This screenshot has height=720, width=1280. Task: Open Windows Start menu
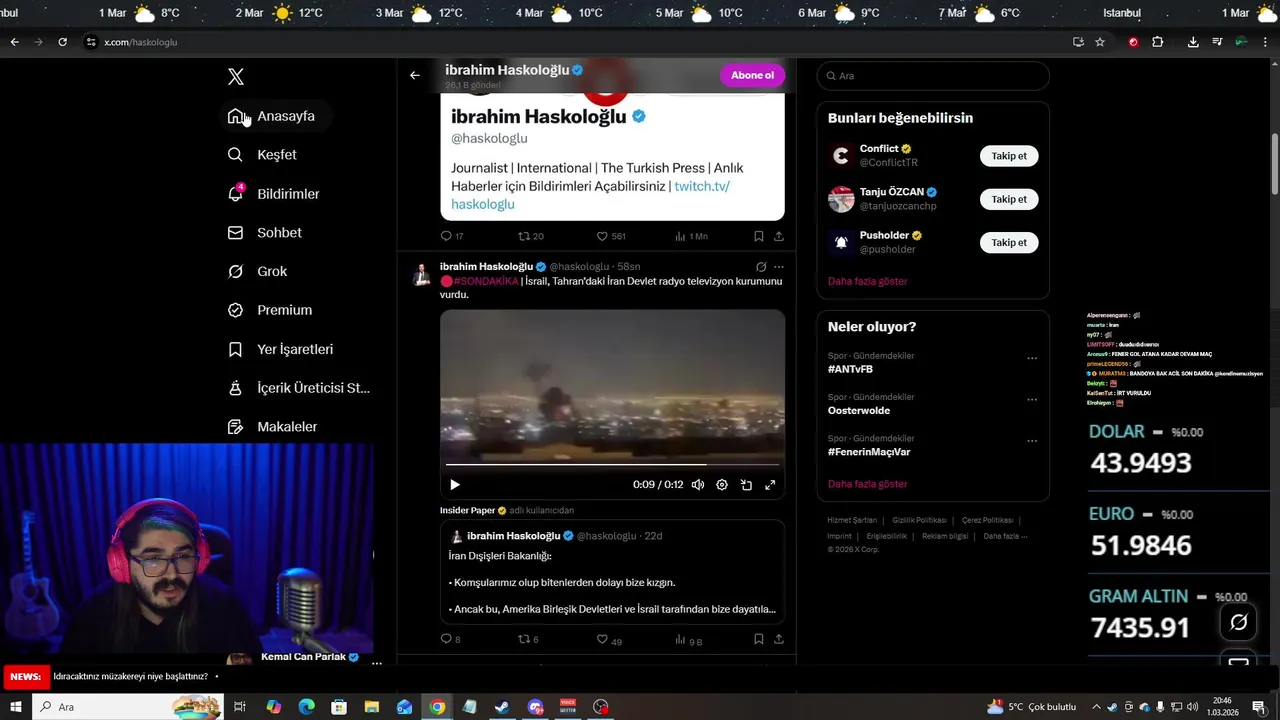(16, 707)
